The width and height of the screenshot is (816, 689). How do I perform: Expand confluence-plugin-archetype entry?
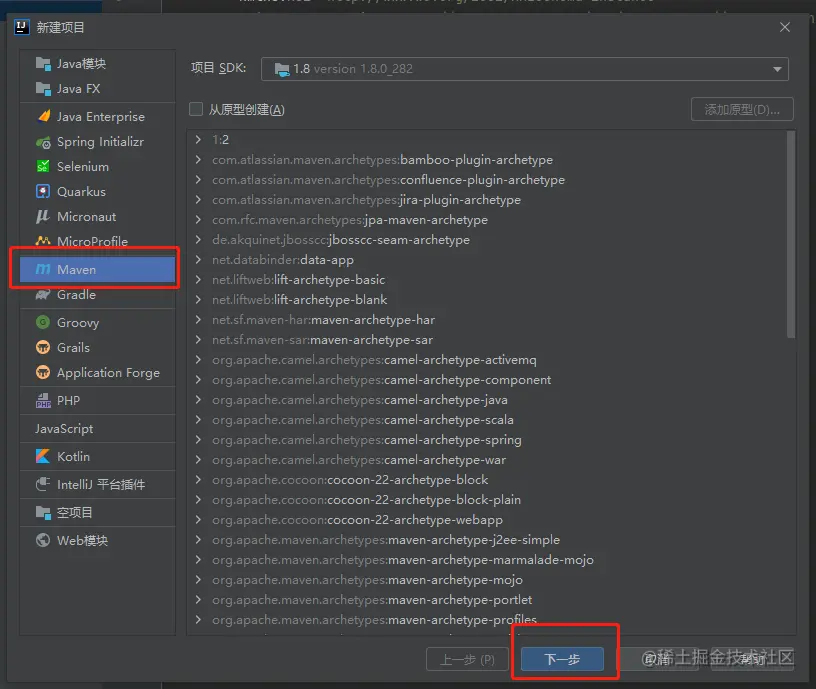coord(198,180)
